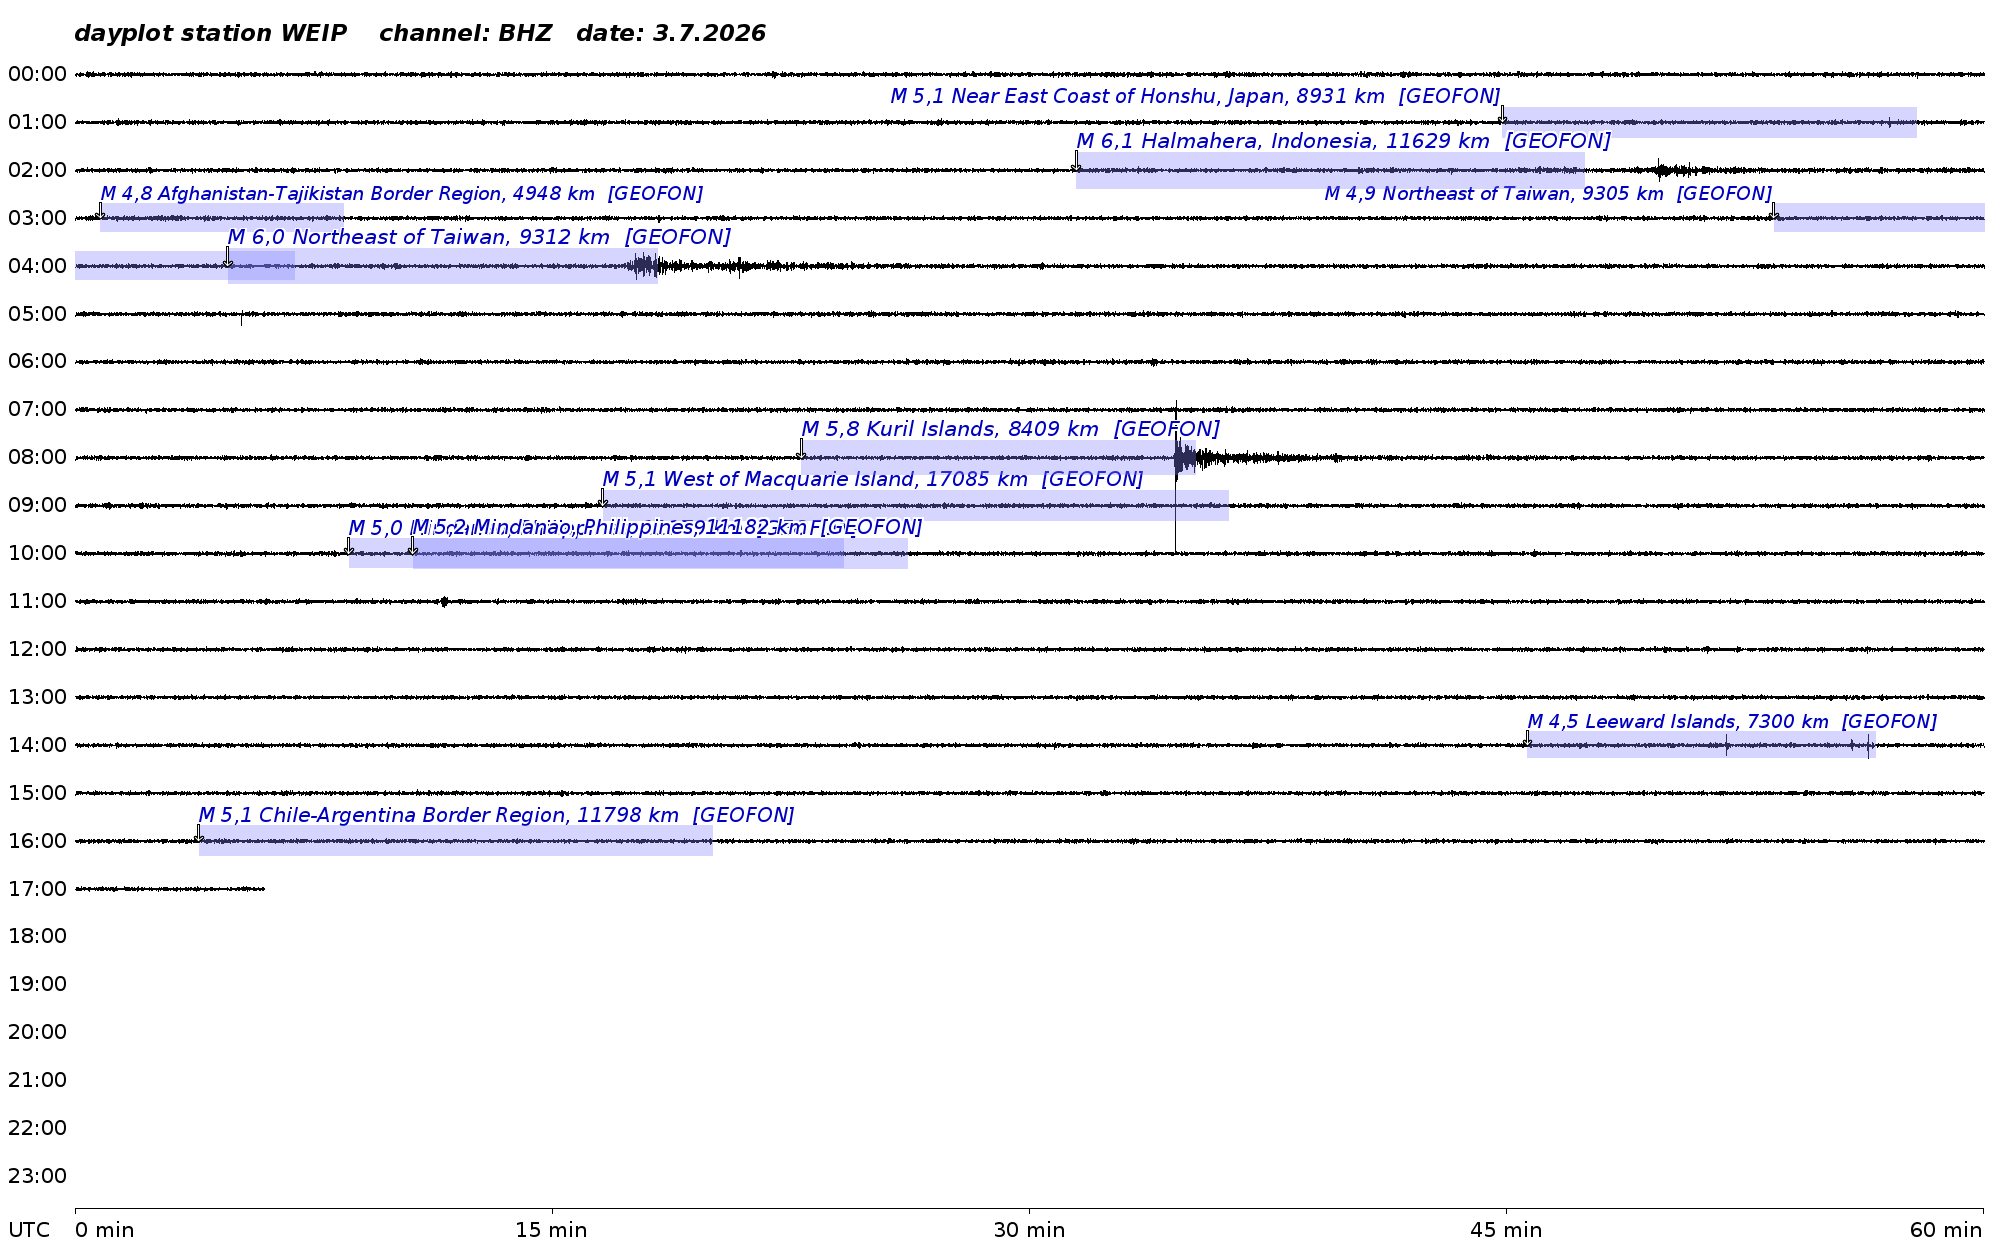Click the onset arrow of the Chile-Argentina event

pos(198,833)
